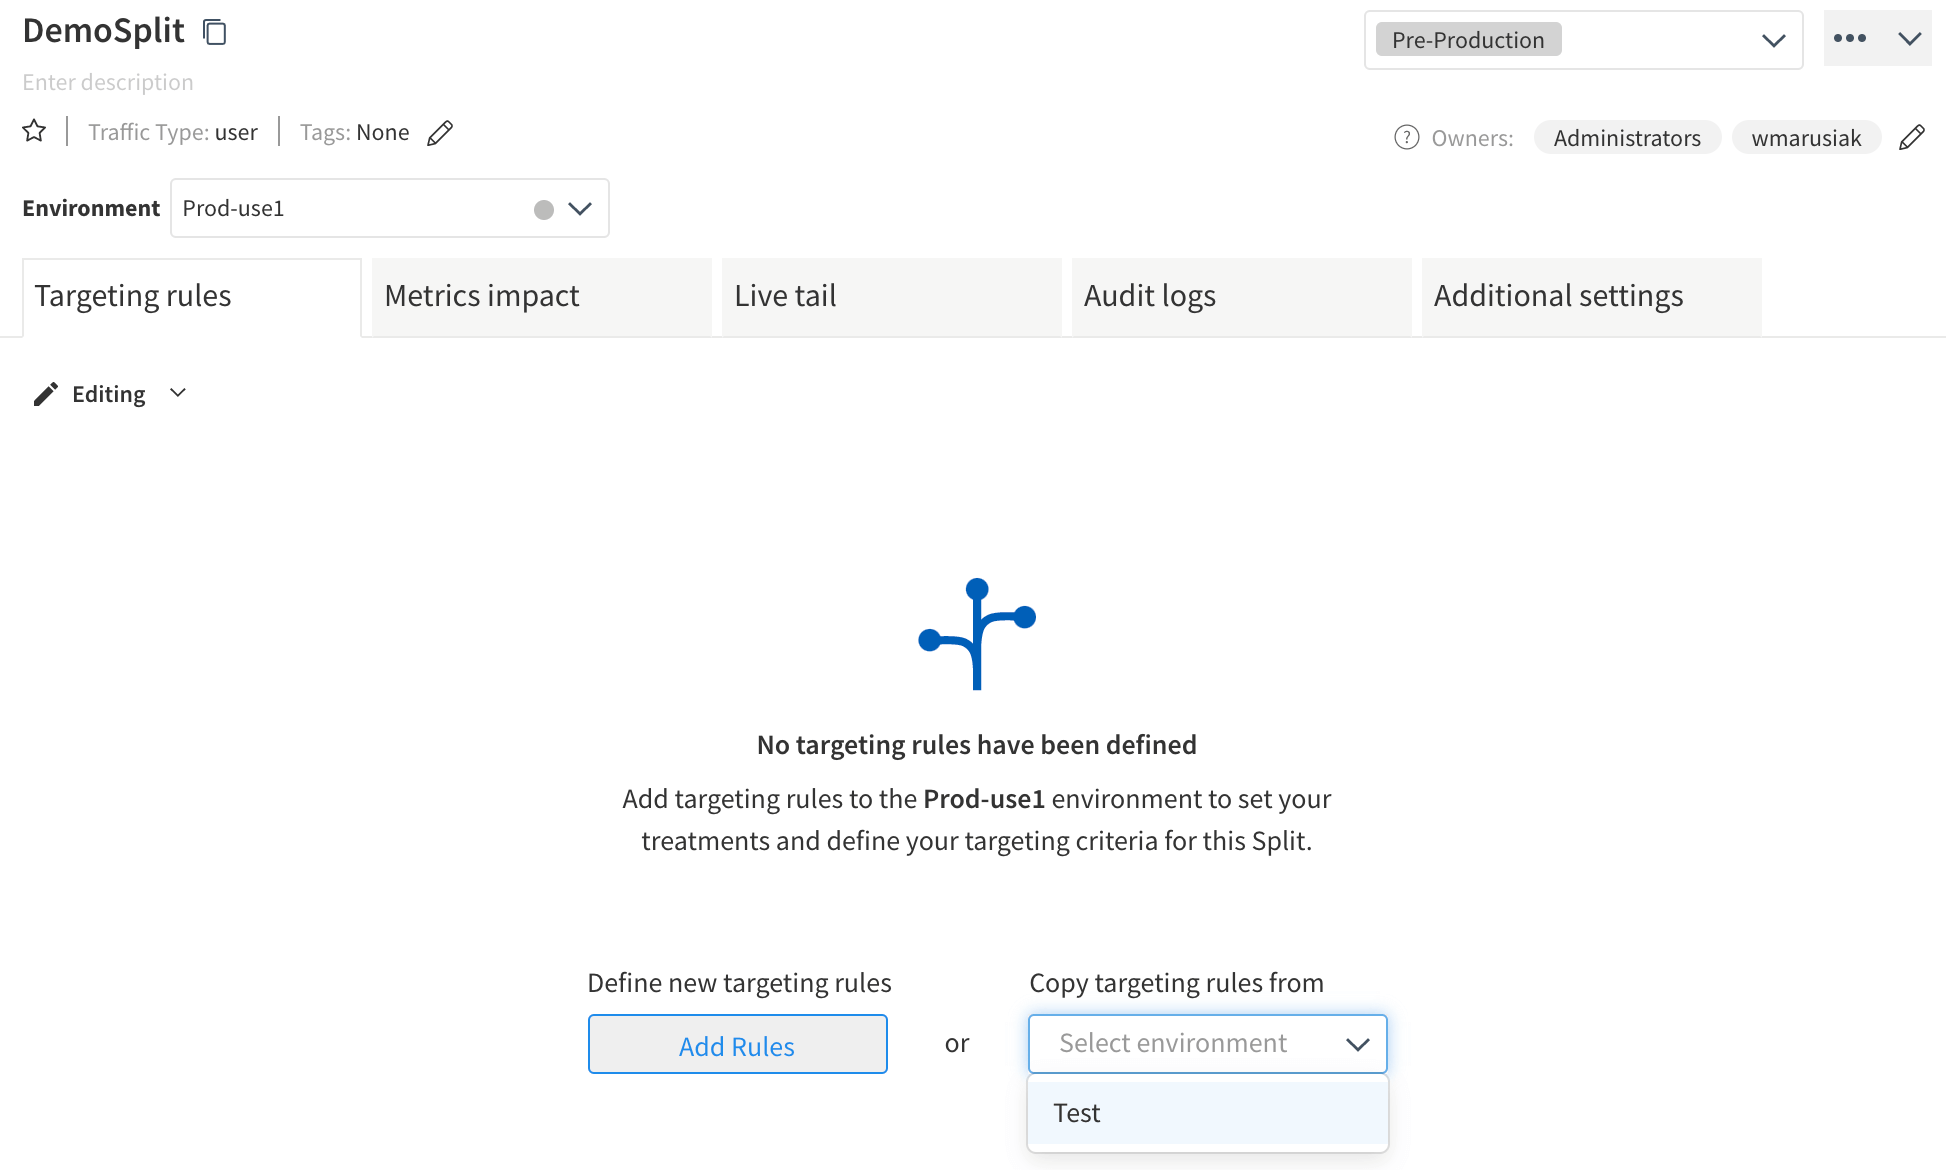This screenshot has height=1170, width=1946.
Task: Switch to the Metrics impact tab
Action: [481, 295]
